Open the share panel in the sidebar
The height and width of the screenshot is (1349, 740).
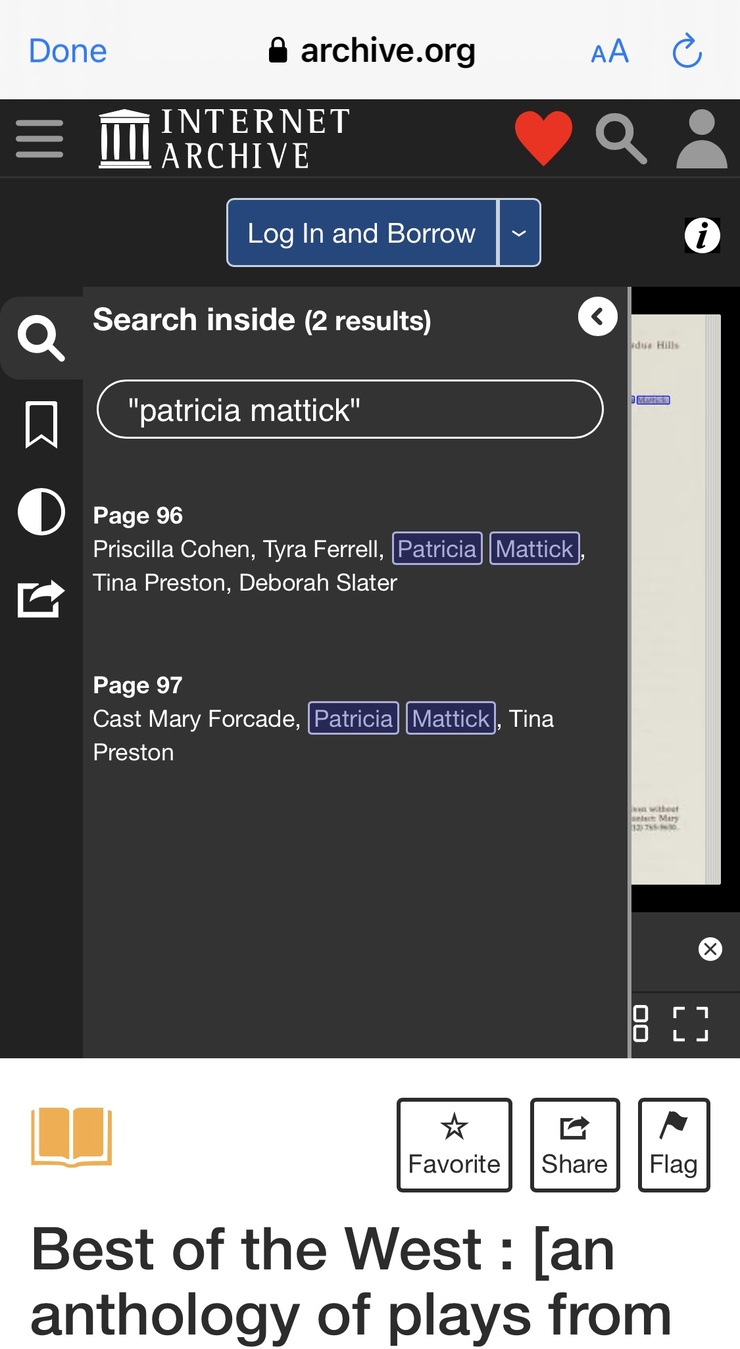click(x=41, y=598)
